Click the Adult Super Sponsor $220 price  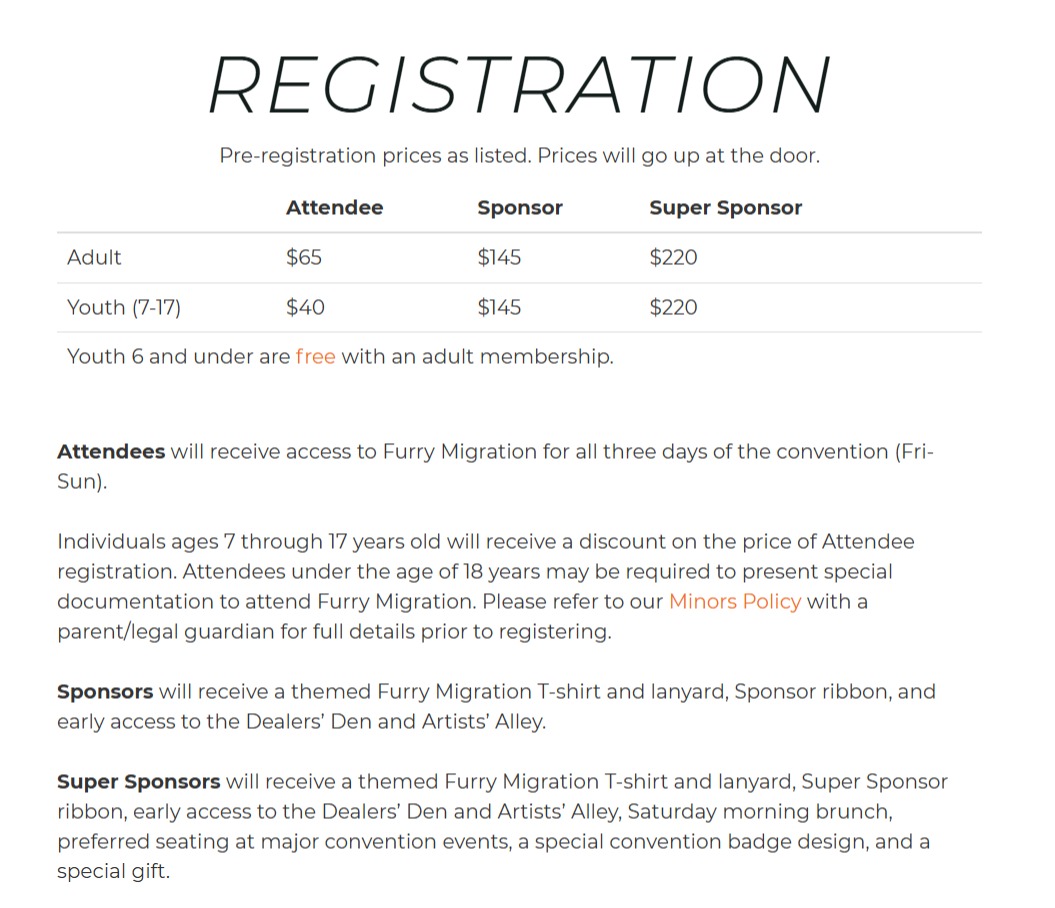(673, 257)
